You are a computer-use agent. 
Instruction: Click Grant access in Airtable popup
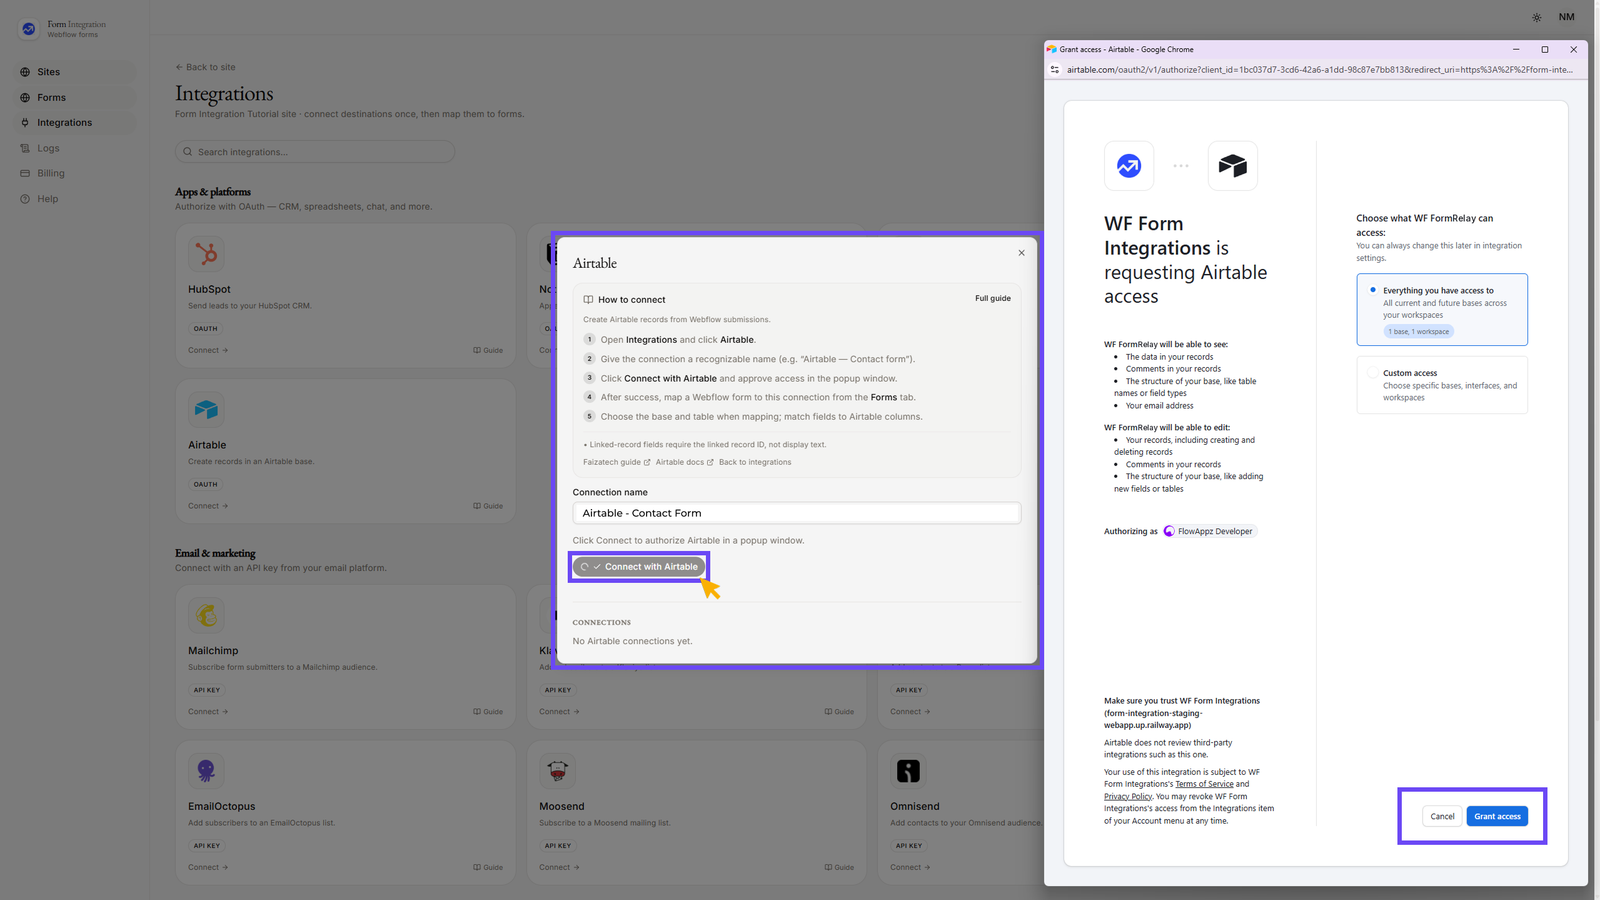[x=1497, y=816]
